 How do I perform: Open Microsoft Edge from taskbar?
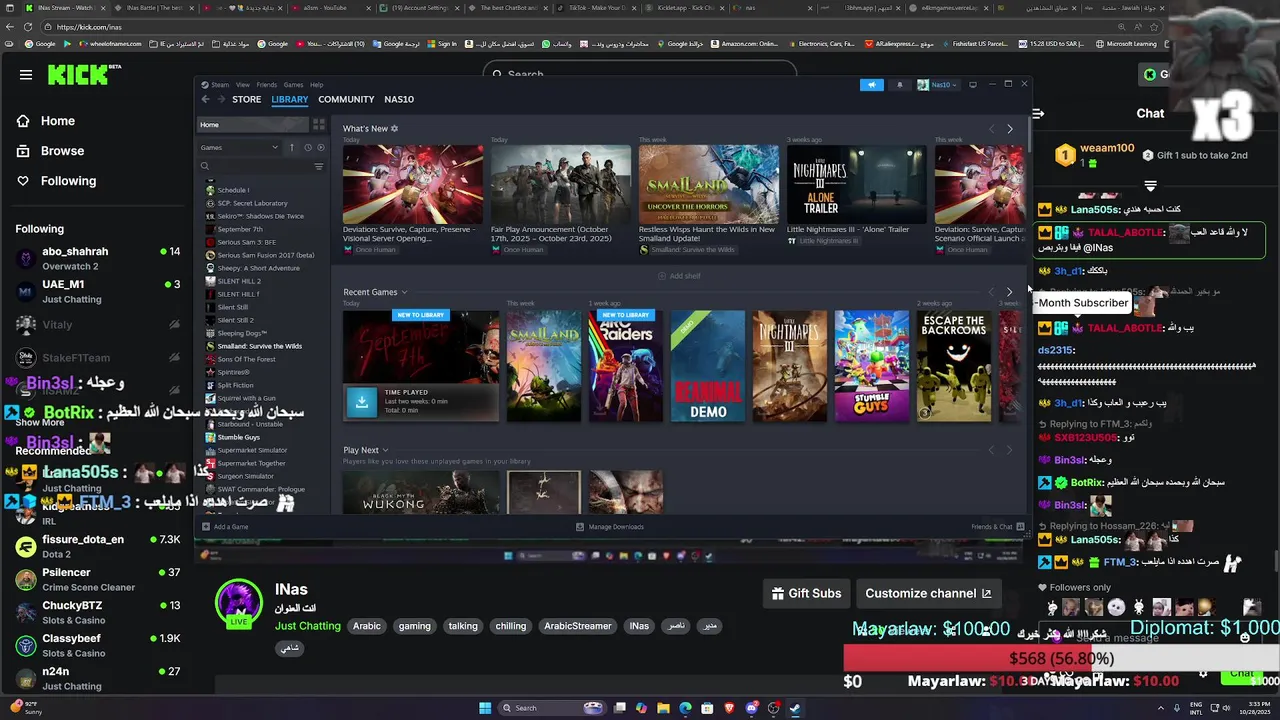click(x=685, y=708)
